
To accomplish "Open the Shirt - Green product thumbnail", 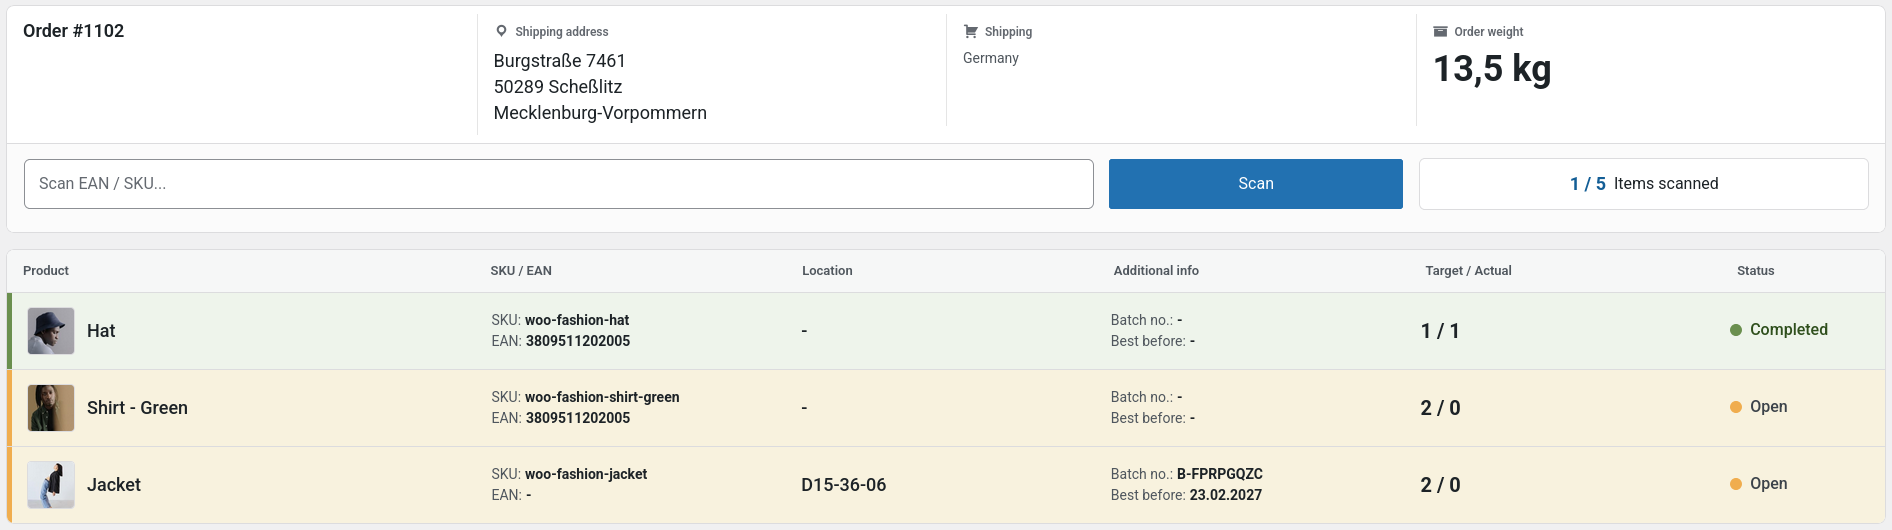I will [x=51, y=408].
